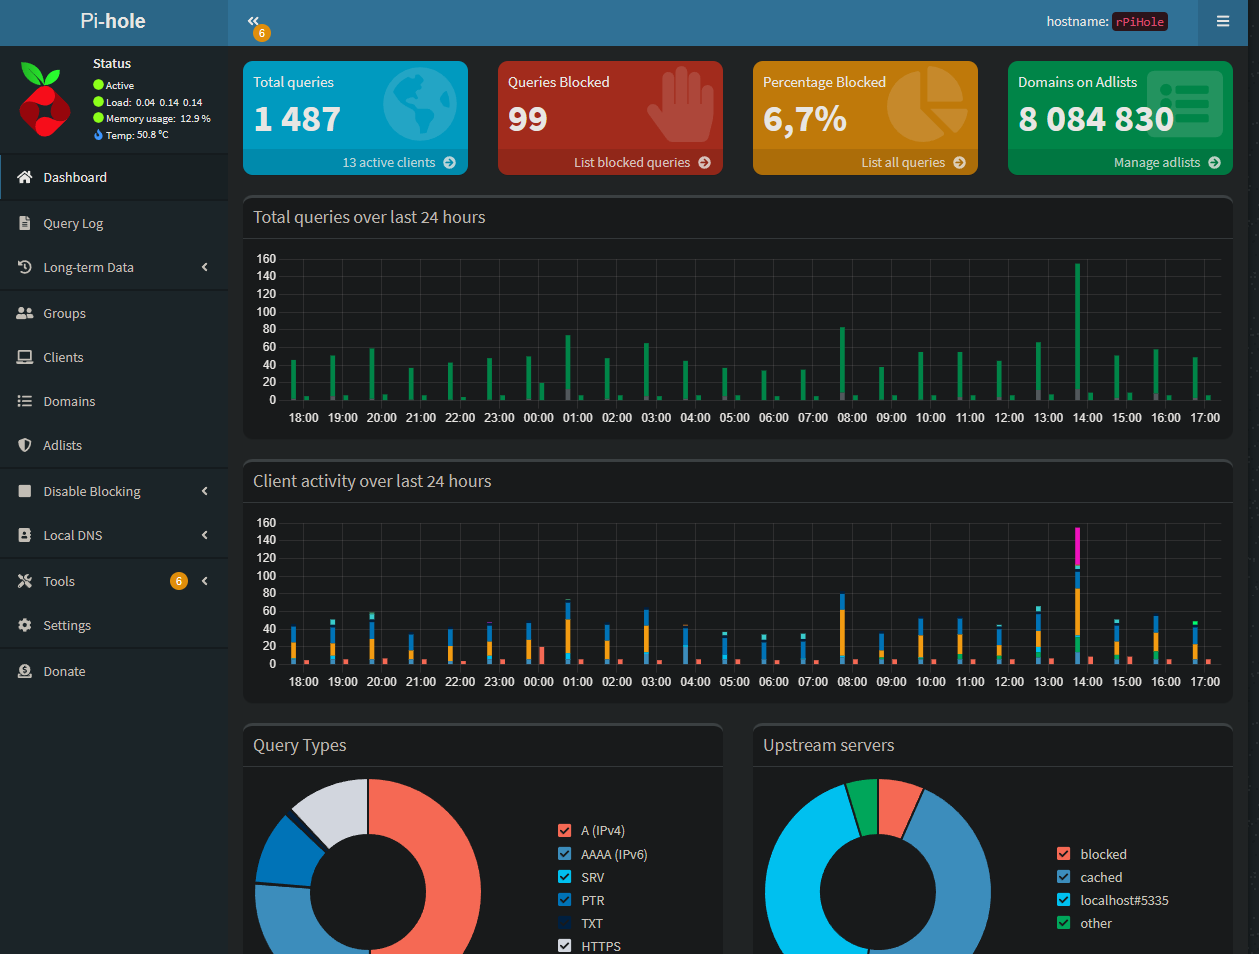The image size is (1259, 954).
Task: Expand Local DNS submenu chevron
Action: pyautogui.click(x=205, y=535)
